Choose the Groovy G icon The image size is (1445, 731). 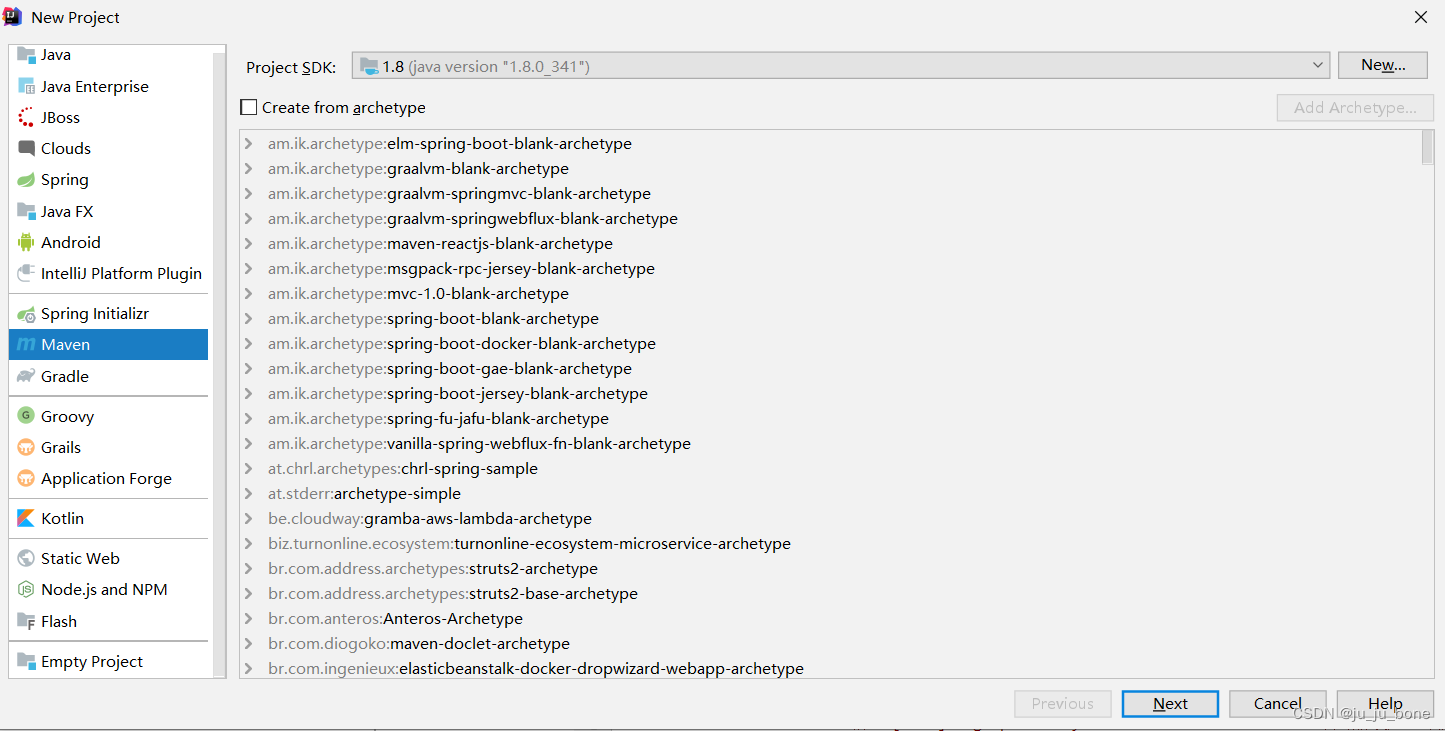[26, 416]
